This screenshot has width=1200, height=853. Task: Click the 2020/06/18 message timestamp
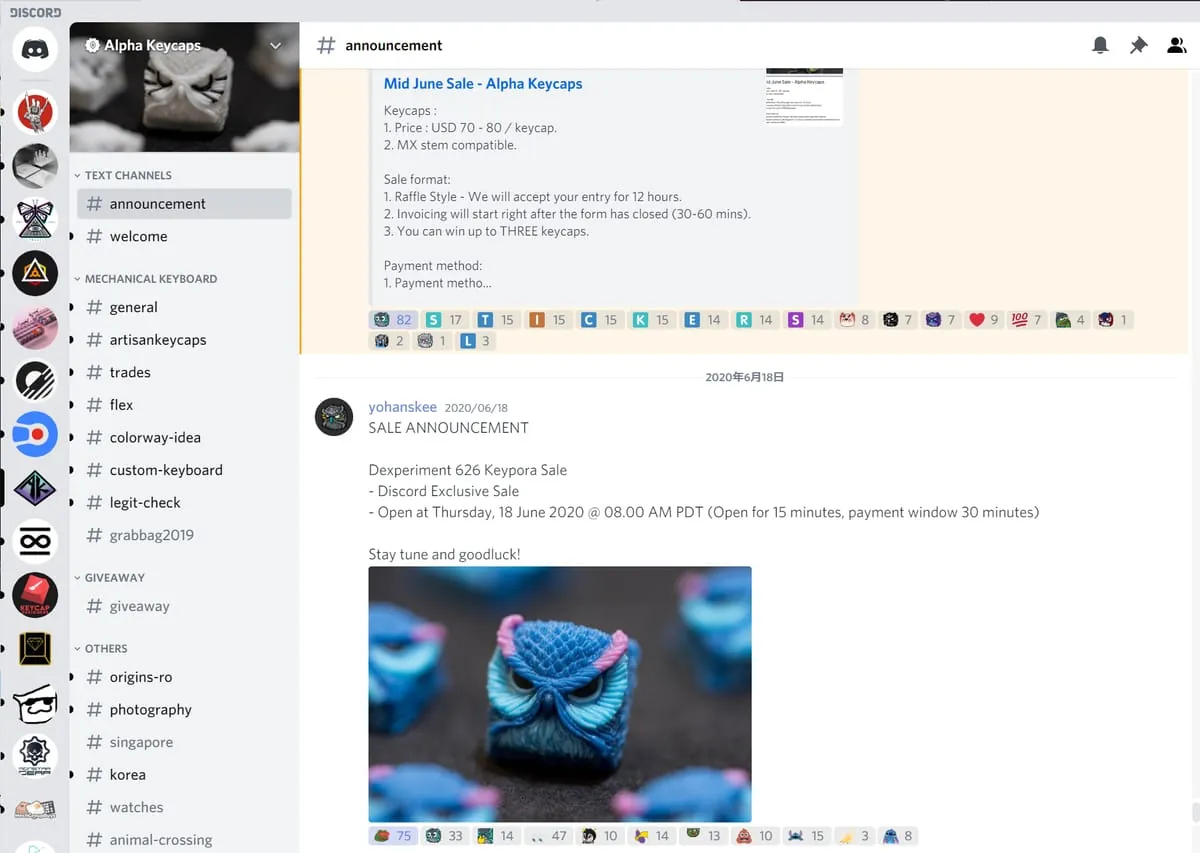pos(476,408)
